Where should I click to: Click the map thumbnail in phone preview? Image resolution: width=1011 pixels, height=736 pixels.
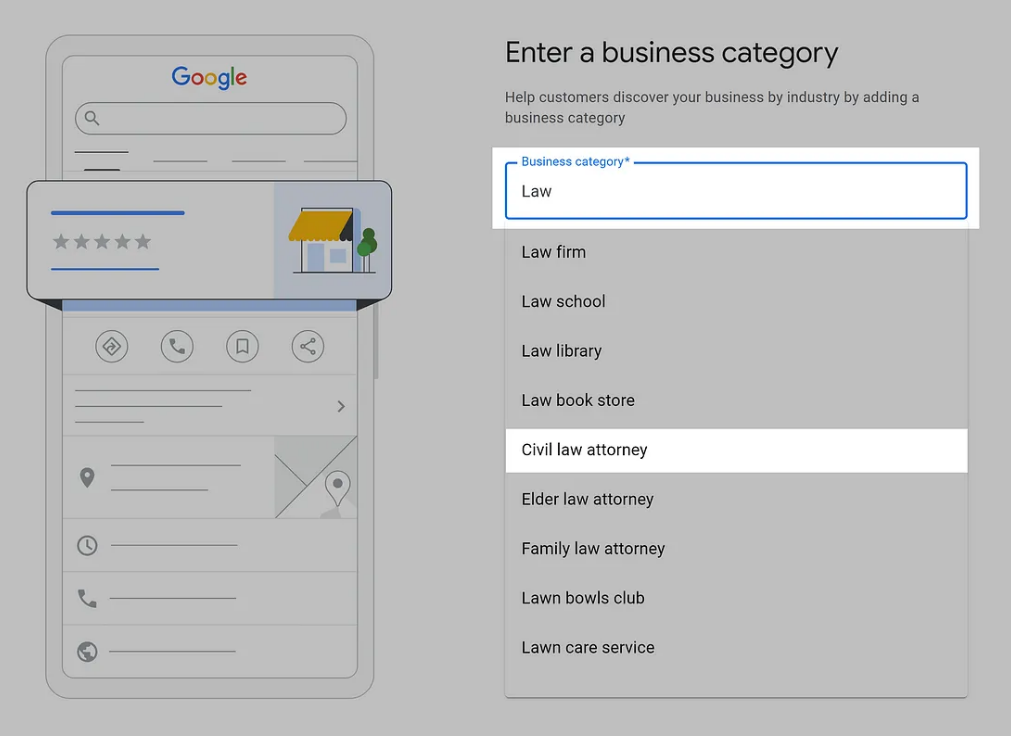pos(316,477)
